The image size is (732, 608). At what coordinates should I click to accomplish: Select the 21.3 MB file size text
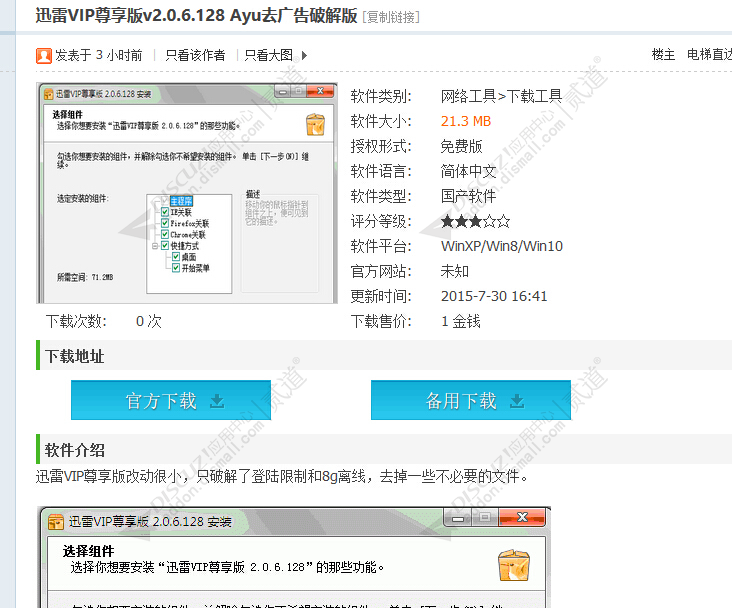466,121
